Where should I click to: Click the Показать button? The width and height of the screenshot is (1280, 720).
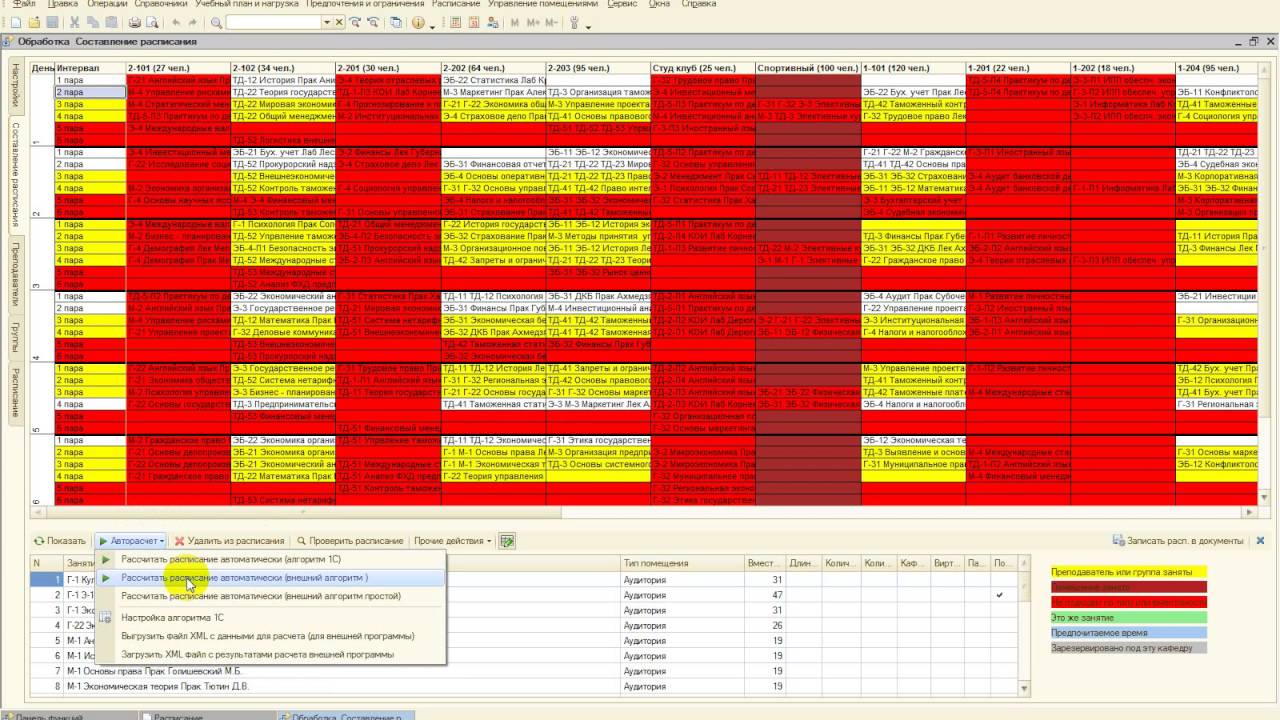point(60,541)
